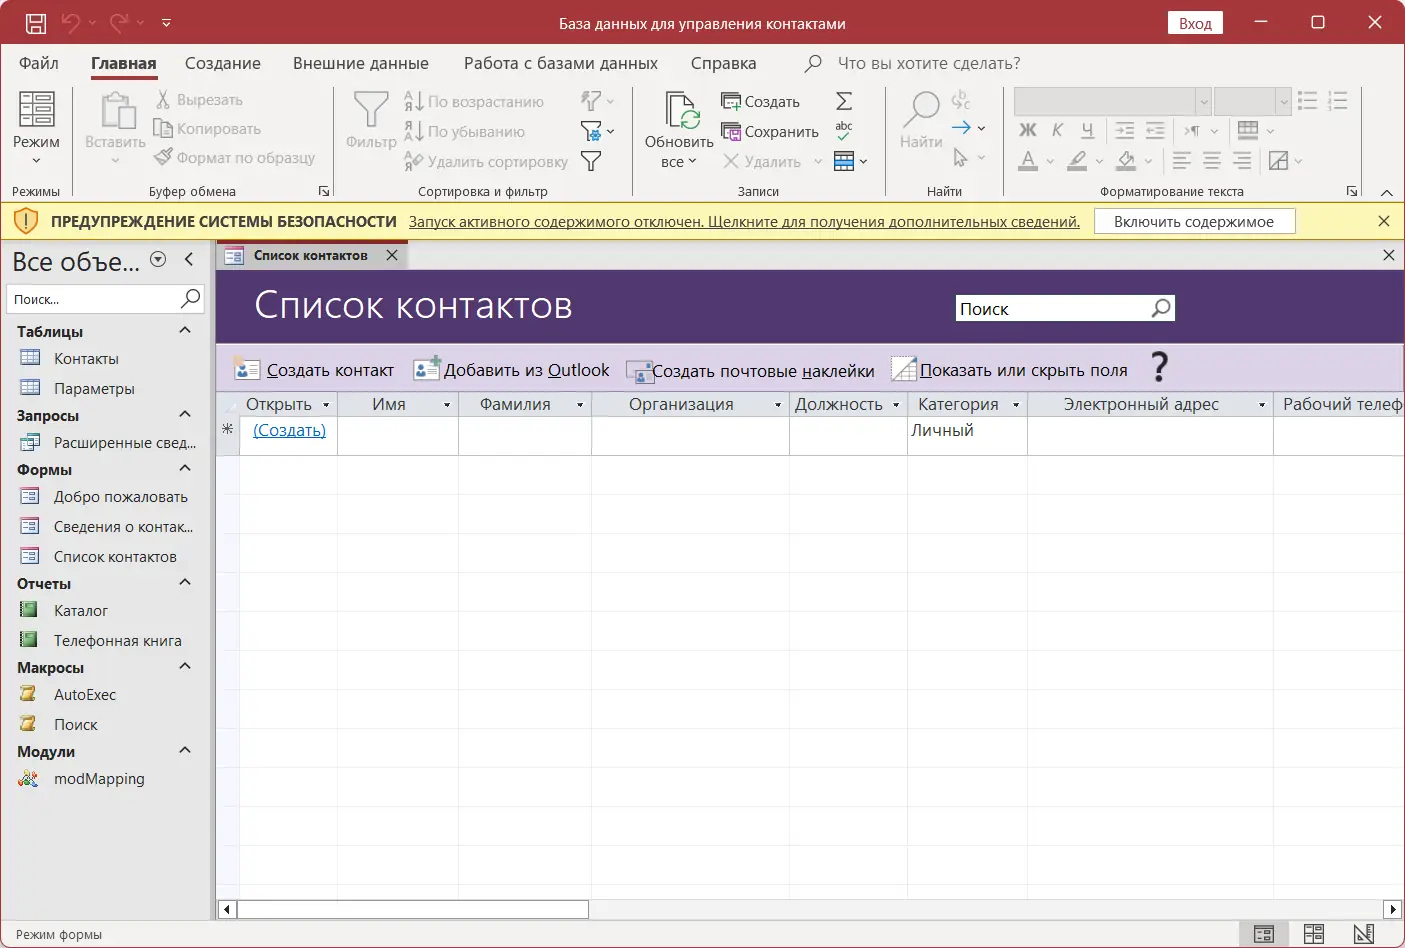This screenshot has width=1405, height=948.
Task: Click the (Создать) link in new row
Action: [289, 430]
